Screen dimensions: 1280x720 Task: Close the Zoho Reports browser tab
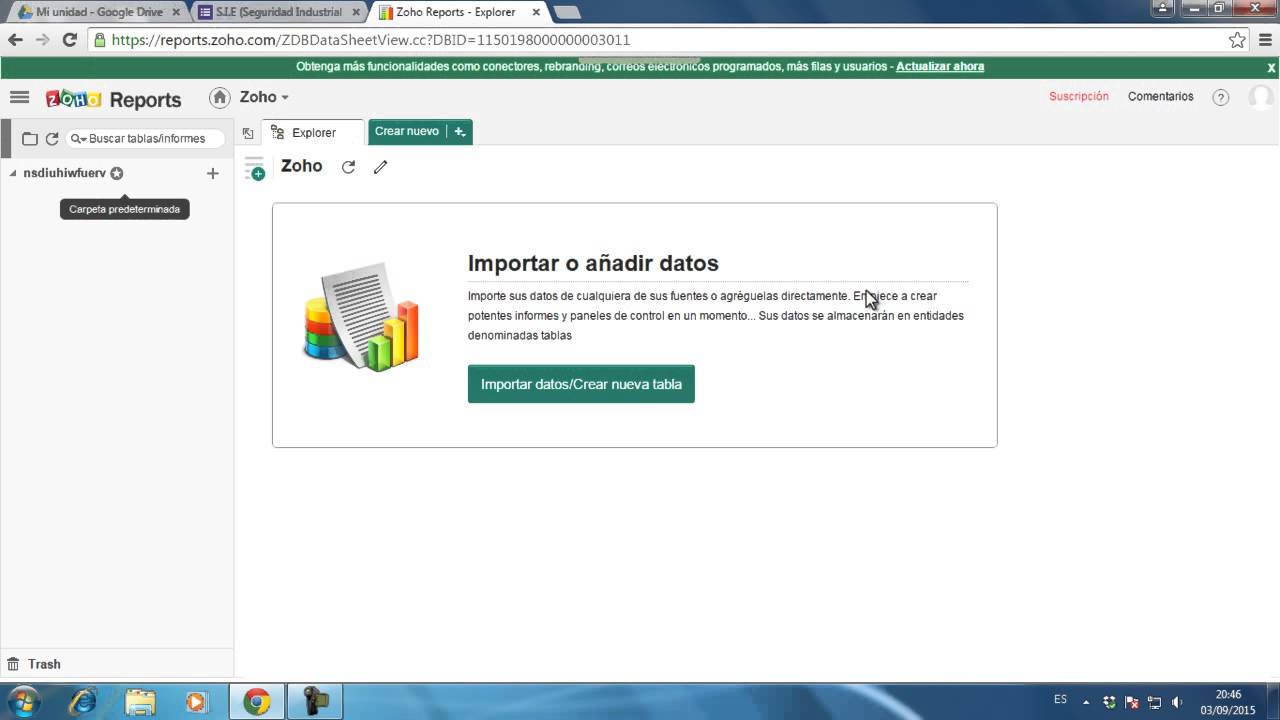coord(535,12)
